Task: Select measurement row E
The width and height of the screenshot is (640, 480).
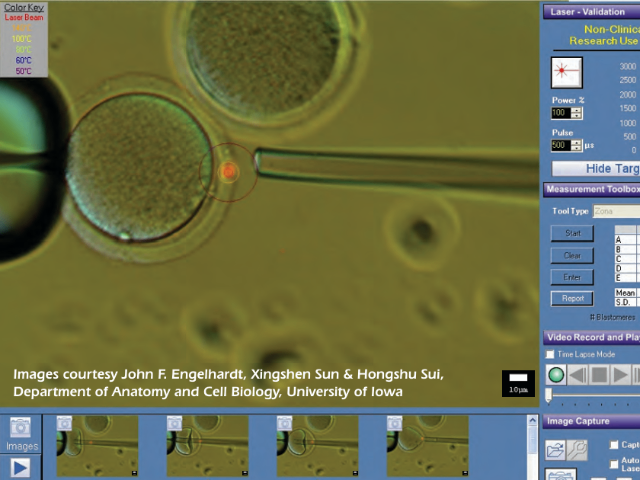Action: (x=627, y=278)
